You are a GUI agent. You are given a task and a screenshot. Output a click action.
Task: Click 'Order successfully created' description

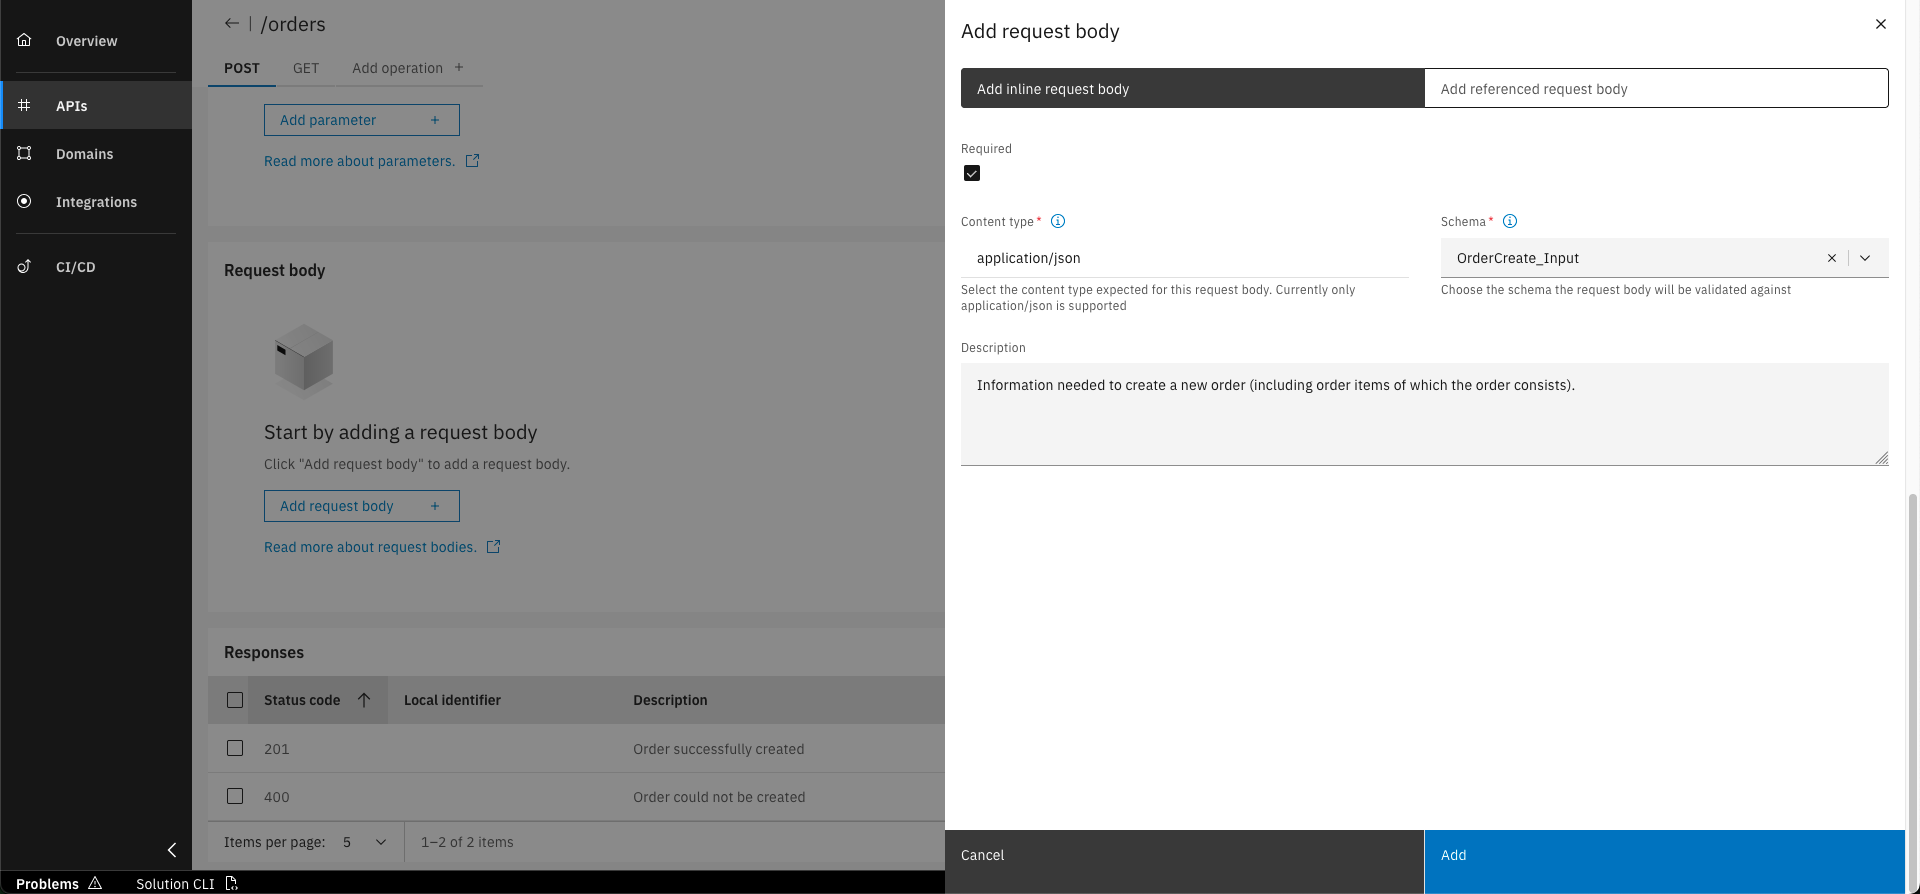[x=719, y=749]
